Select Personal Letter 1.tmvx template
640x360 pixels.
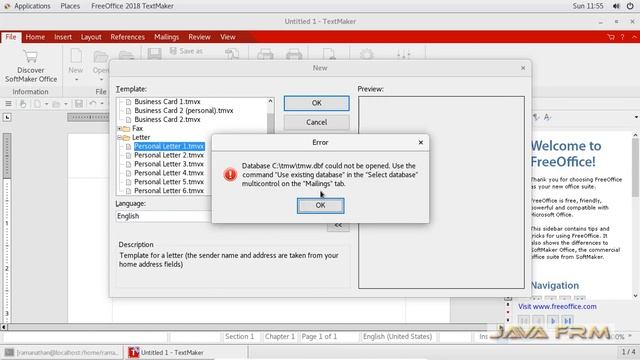pyautogui.click(x=169, y=147)
